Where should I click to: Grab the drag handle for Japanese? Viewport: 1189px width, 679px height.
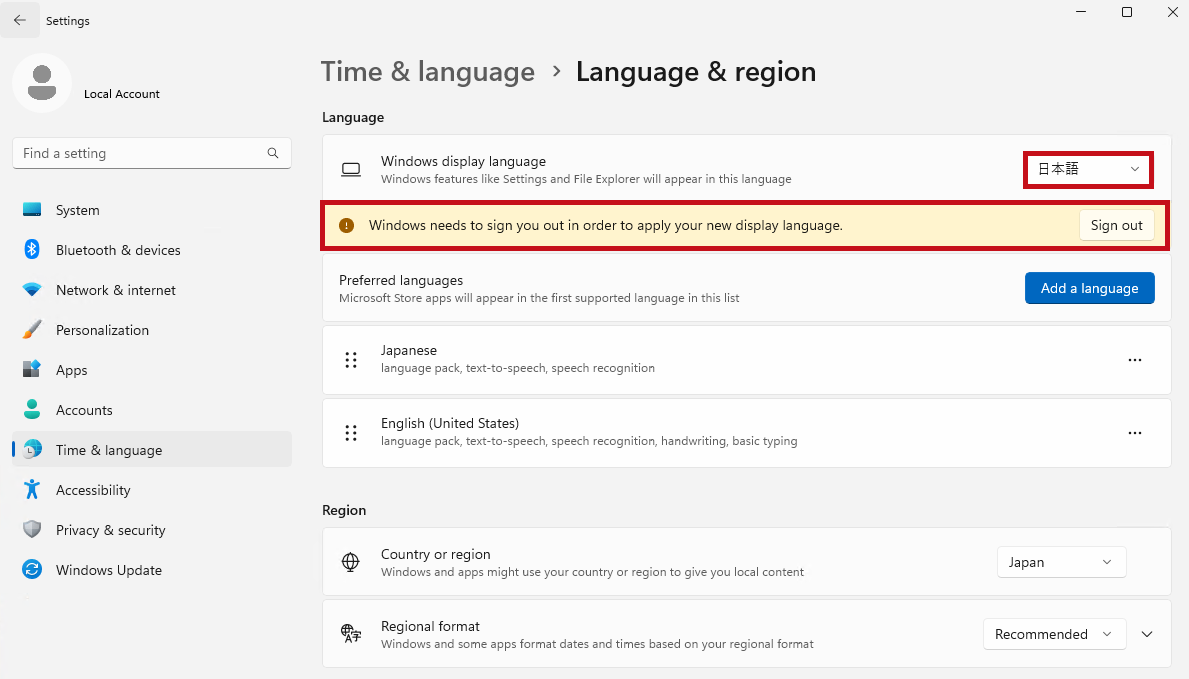(x=351, y=360)
